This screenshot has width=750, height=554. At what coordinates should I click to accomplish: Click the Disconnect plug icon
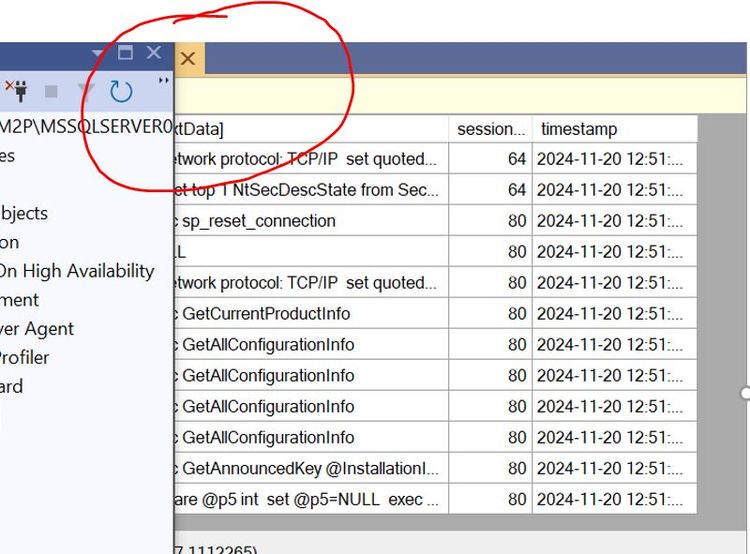click(x=17, y=90)
